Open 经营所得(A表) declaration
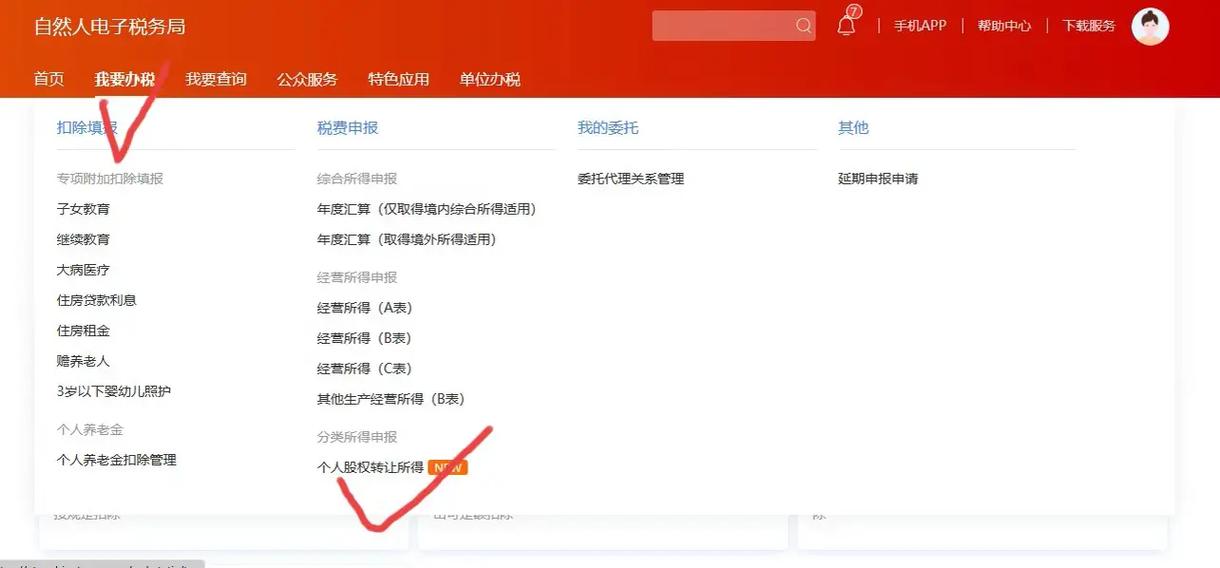Image resolution: width=1220 pixels, height=568 pixels. [365, 308]
